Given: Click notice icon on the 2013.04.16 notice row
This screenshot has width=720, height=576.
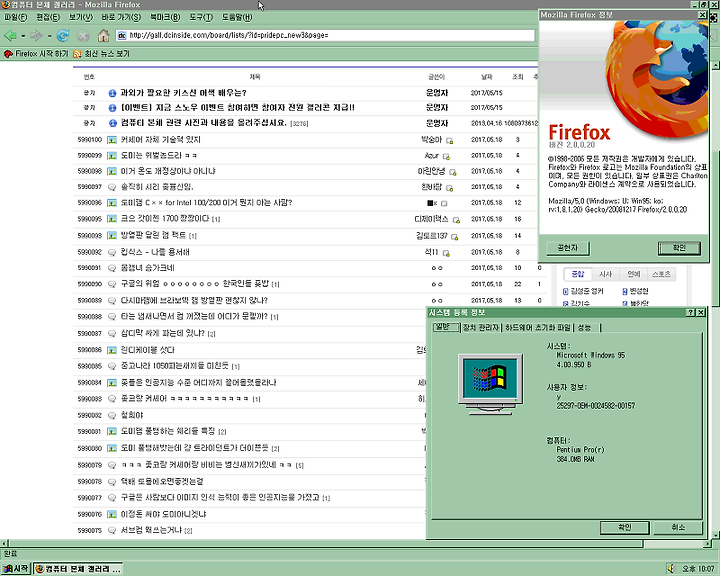Looking at the screenshot, I should click(112, 124).
